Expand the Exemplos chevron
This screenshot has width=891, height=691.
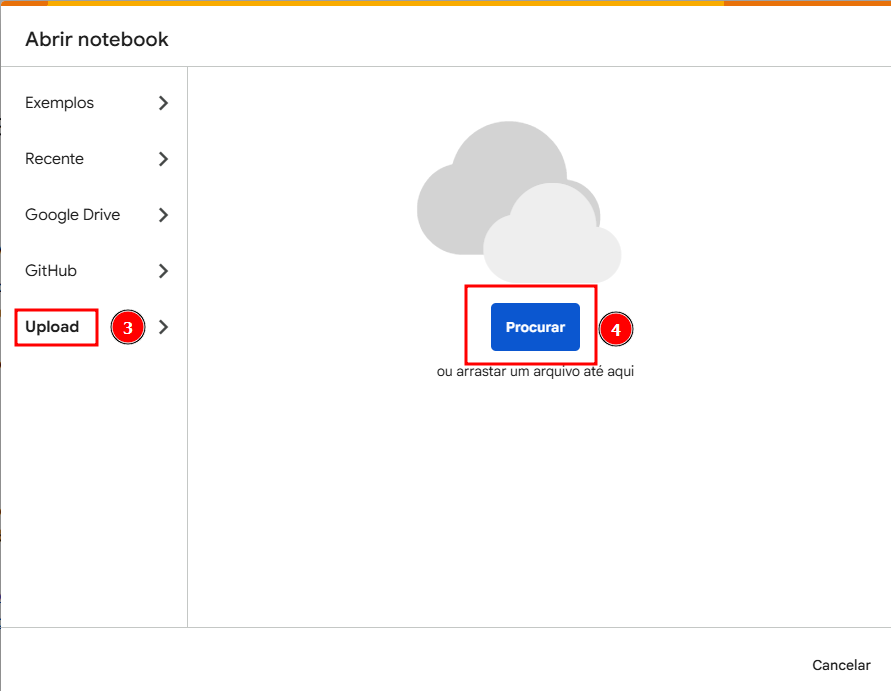(x=163, y=102)
